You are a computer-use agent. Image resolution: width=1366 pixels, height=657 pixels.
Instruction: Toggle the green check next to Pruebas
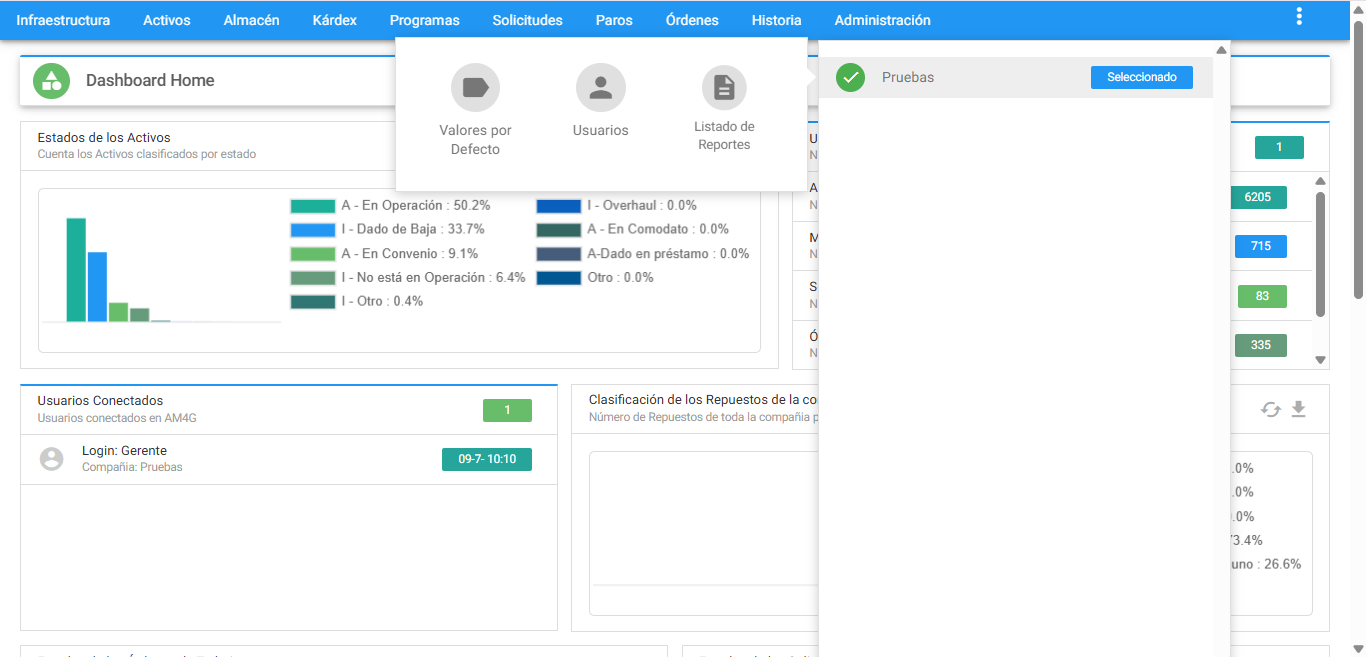coord(850,77)
